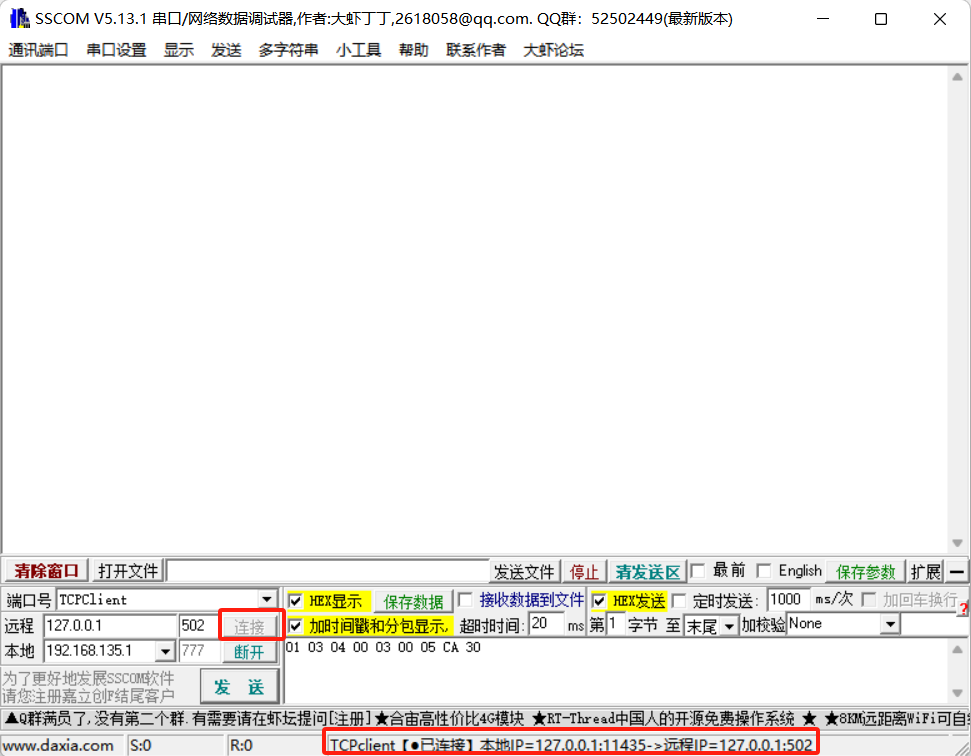Click the local port field 777
The width and height of the screenshot is (971, 756).
coord(199,651)
